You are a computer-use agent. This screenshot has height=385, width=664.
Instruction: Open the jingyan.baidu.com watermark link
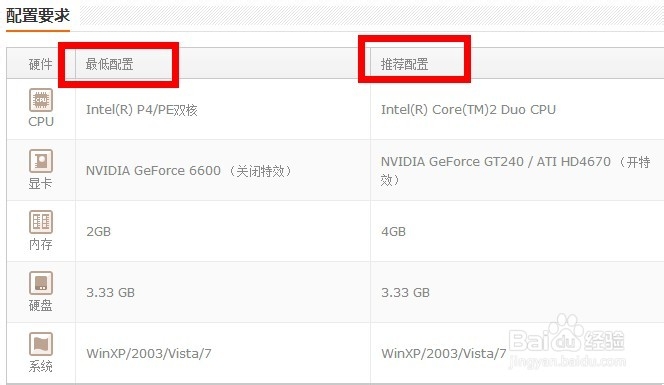click(x=567, y=361)
